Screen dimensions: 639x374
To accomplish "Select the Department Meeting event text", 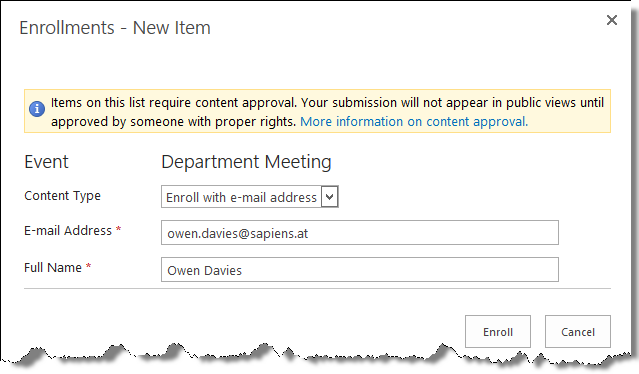I will [x=246, y=162].
